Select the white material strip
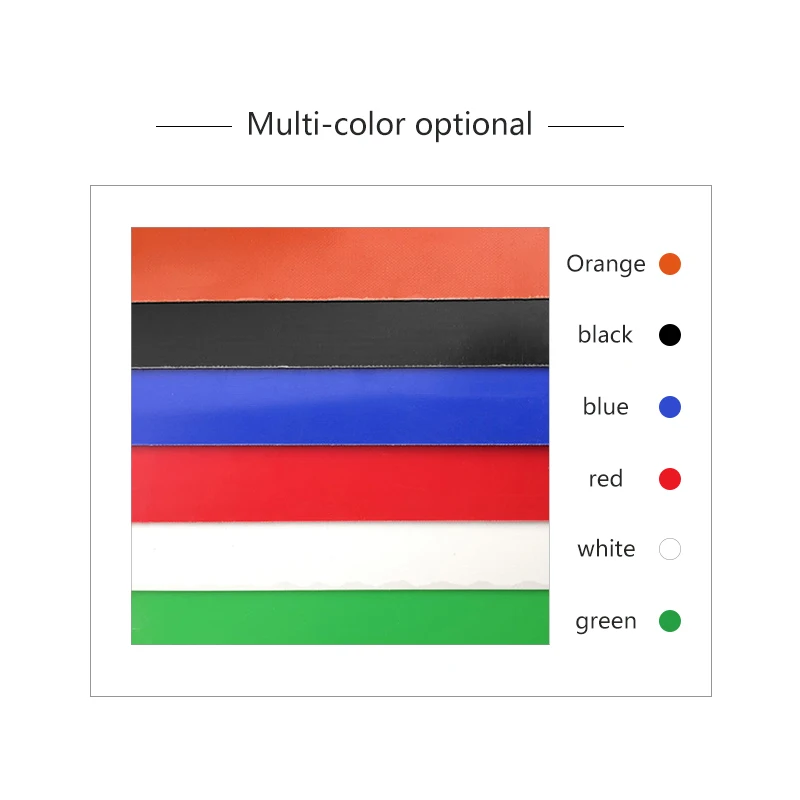 pyautogui.click(x=340, y=555)
